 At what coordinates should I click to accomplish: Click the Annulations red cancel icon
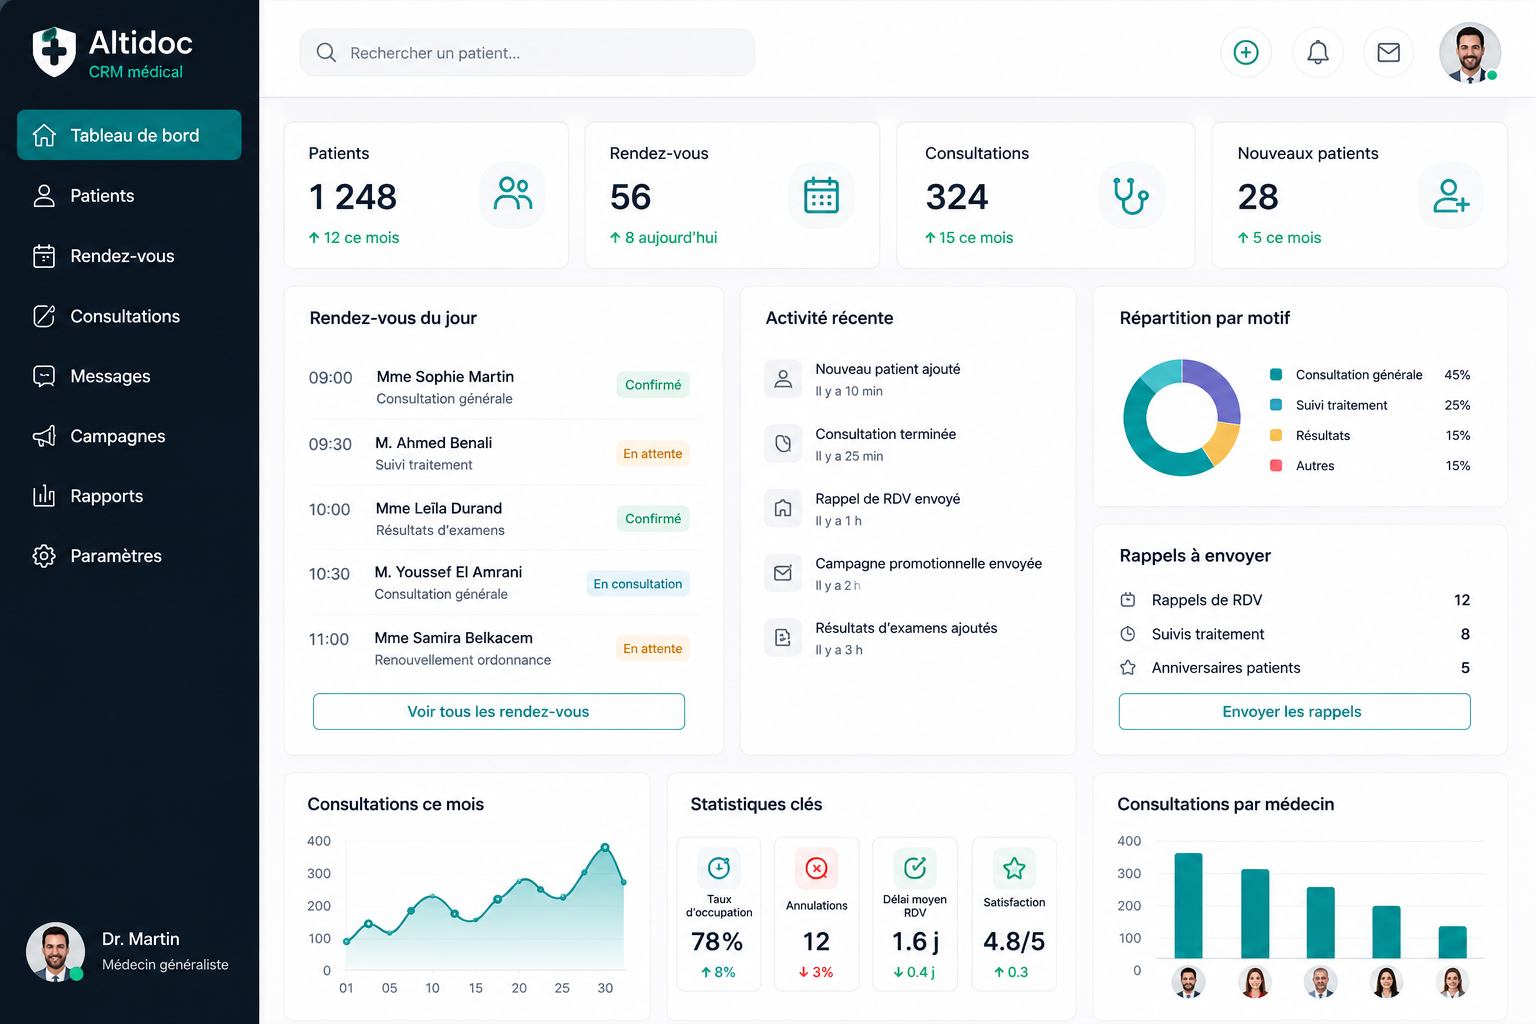817,869
